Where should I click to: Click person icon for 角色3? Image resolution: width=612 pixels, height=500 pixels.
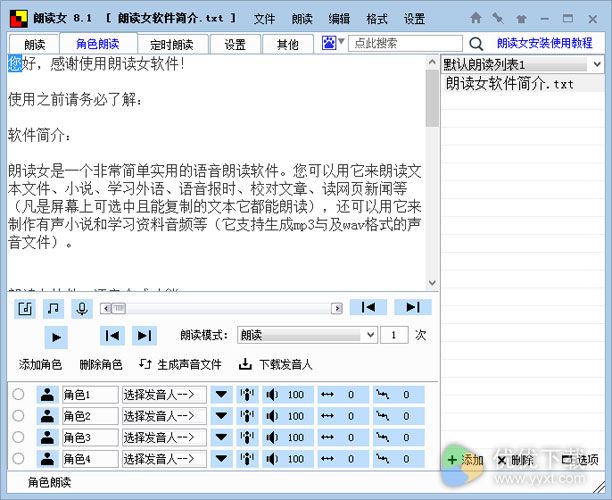pos(48,438)
